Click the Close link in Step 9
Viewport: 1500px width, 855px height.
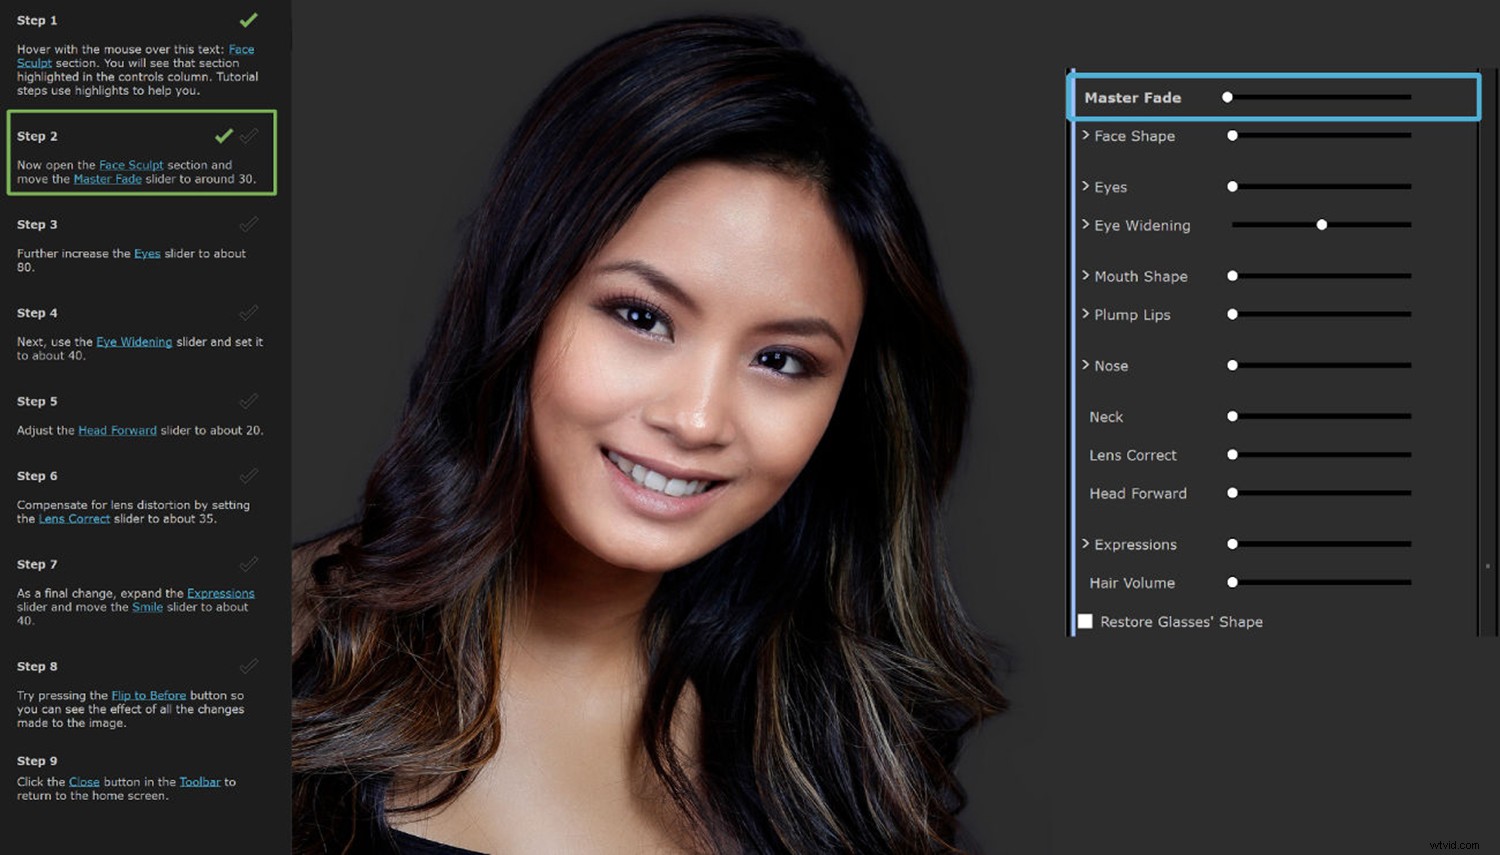[x=84, y=781]
